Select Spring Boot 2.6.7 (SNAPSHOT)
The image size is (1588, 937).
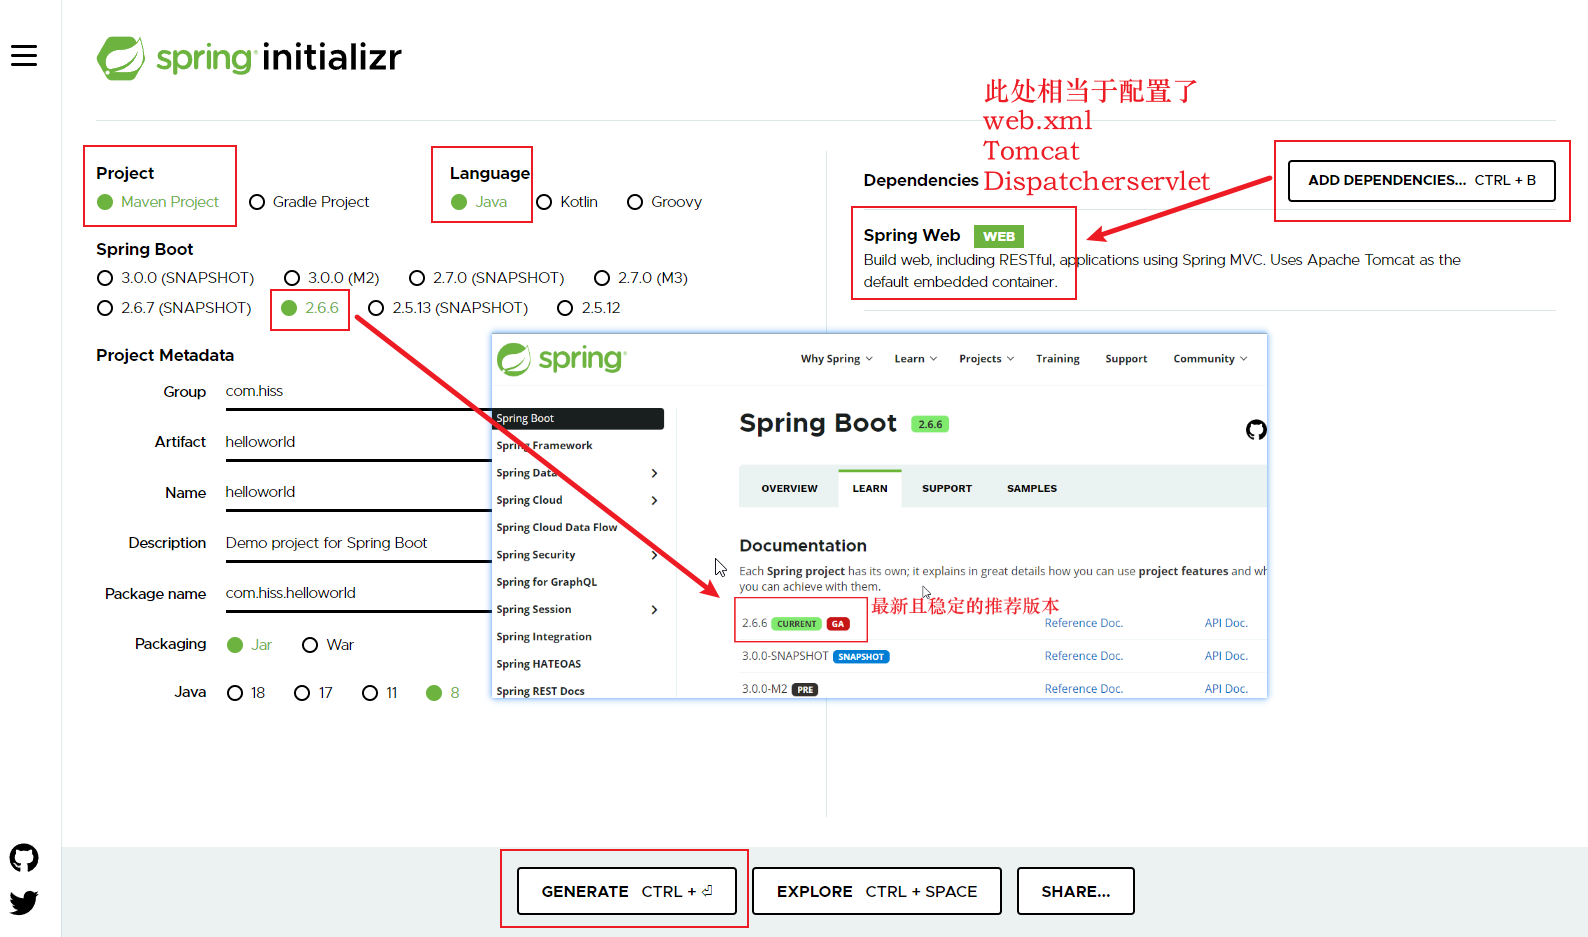click(174, 308)
